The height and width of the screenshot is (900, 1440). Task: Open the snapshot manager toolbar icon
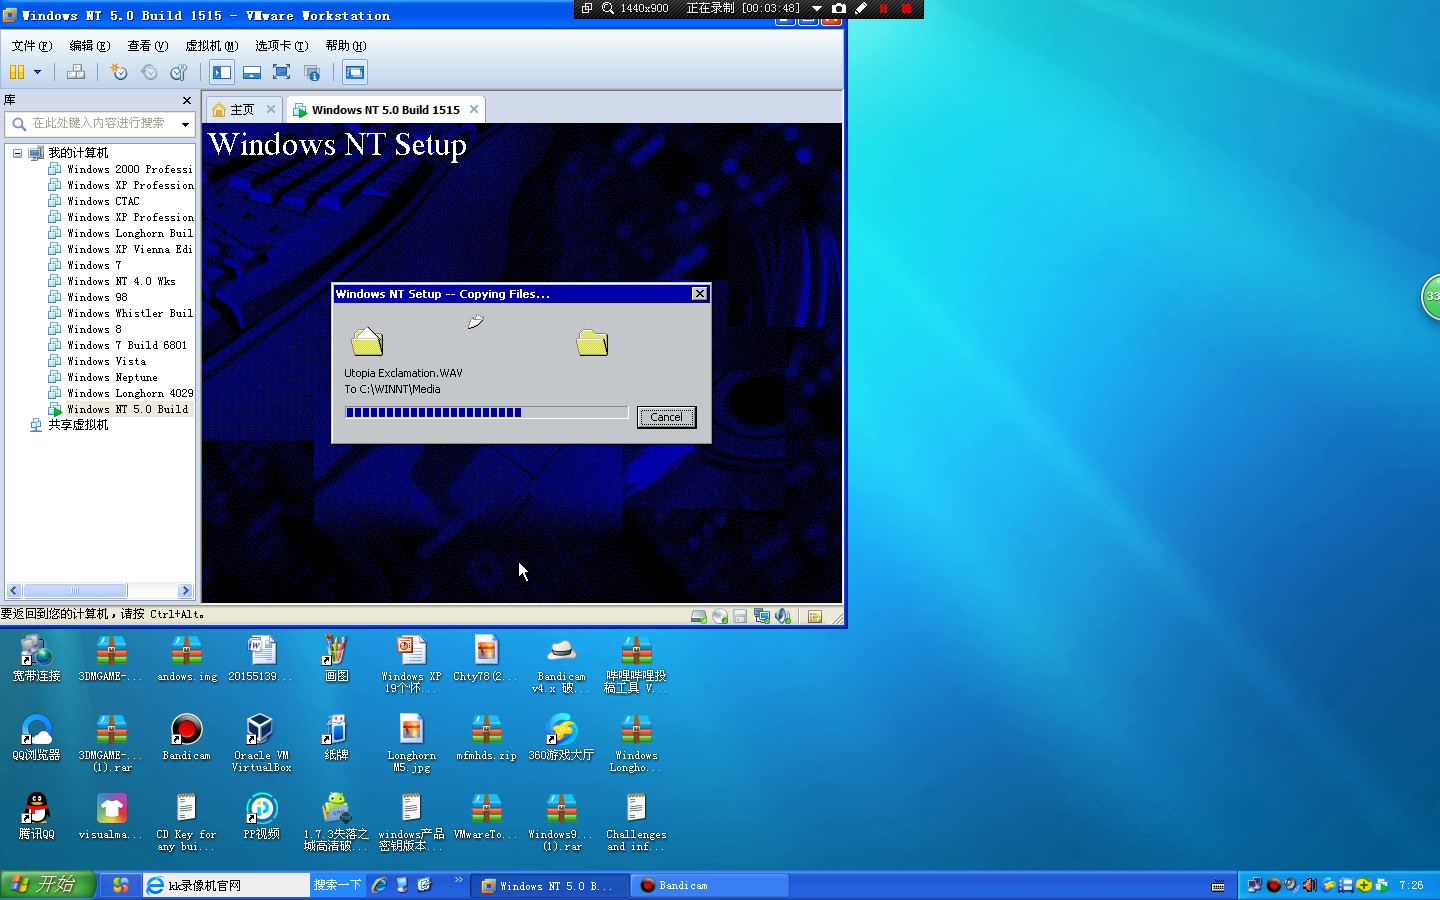(179, 72)
